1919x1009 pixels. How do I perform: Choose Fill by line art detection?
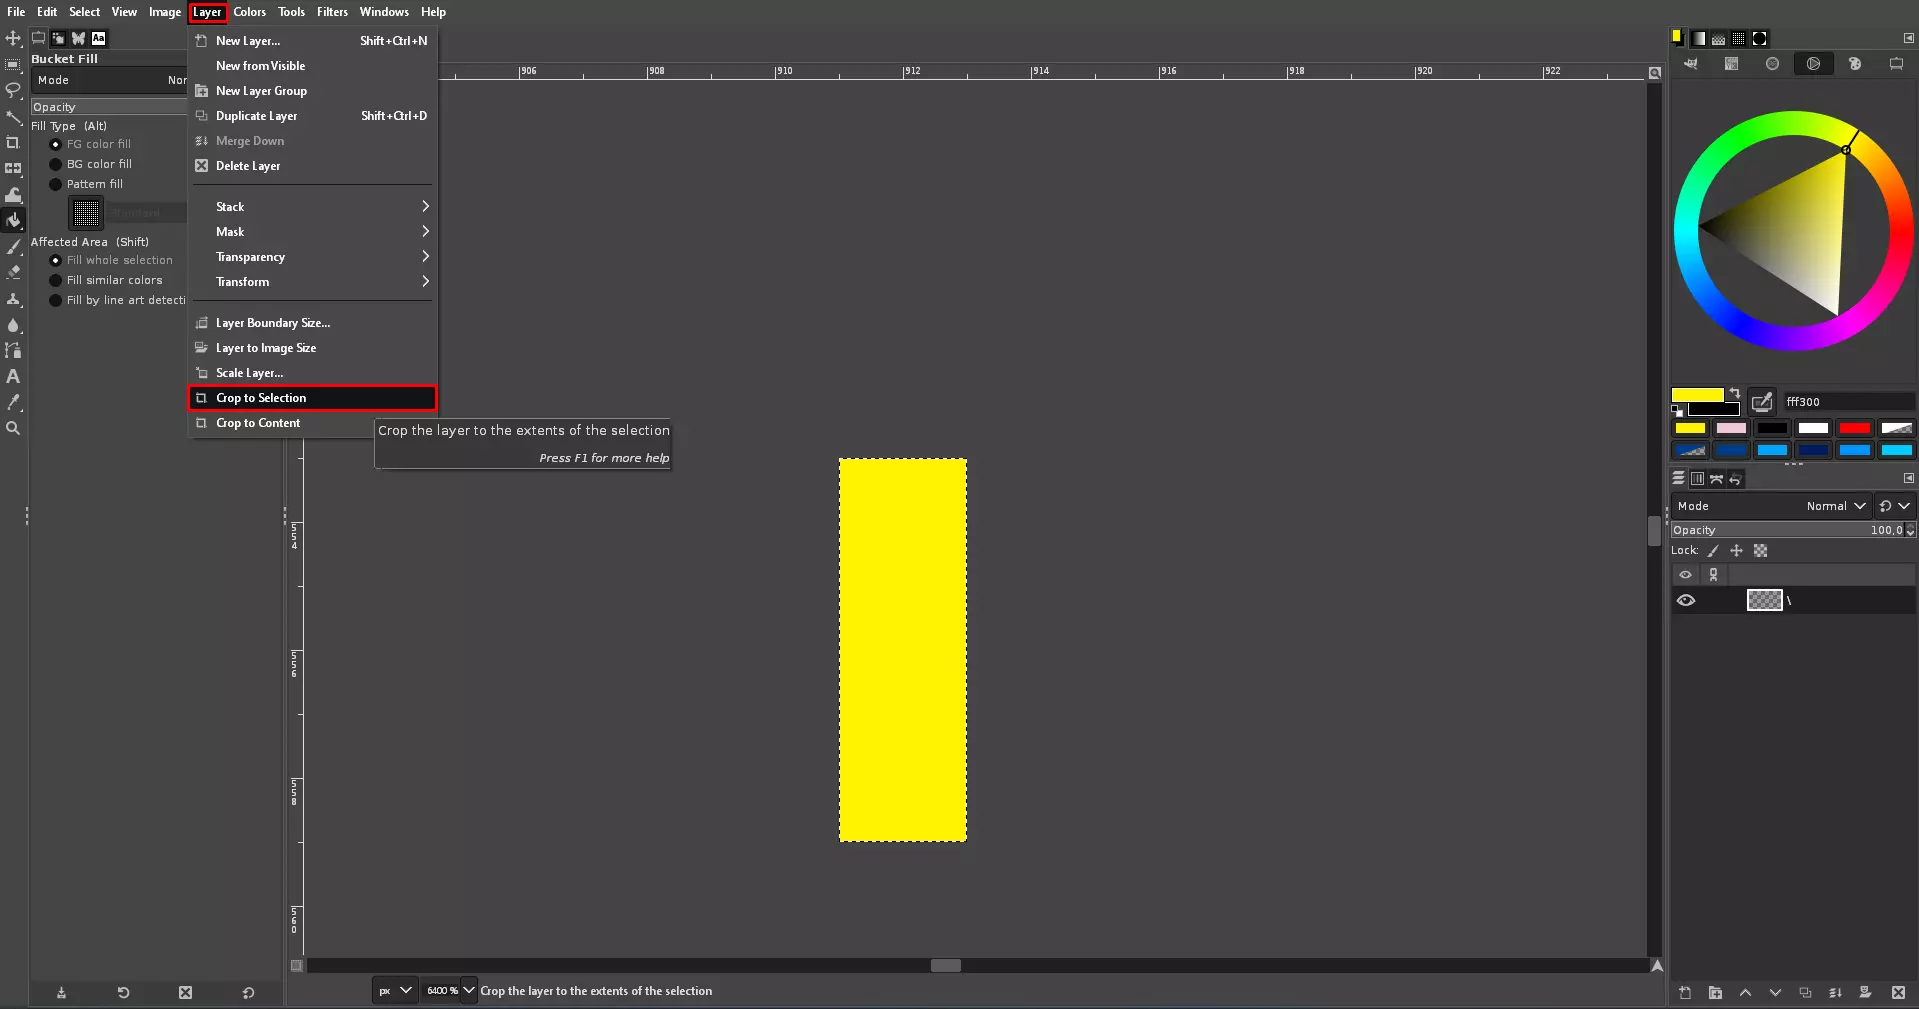point(56,300)
